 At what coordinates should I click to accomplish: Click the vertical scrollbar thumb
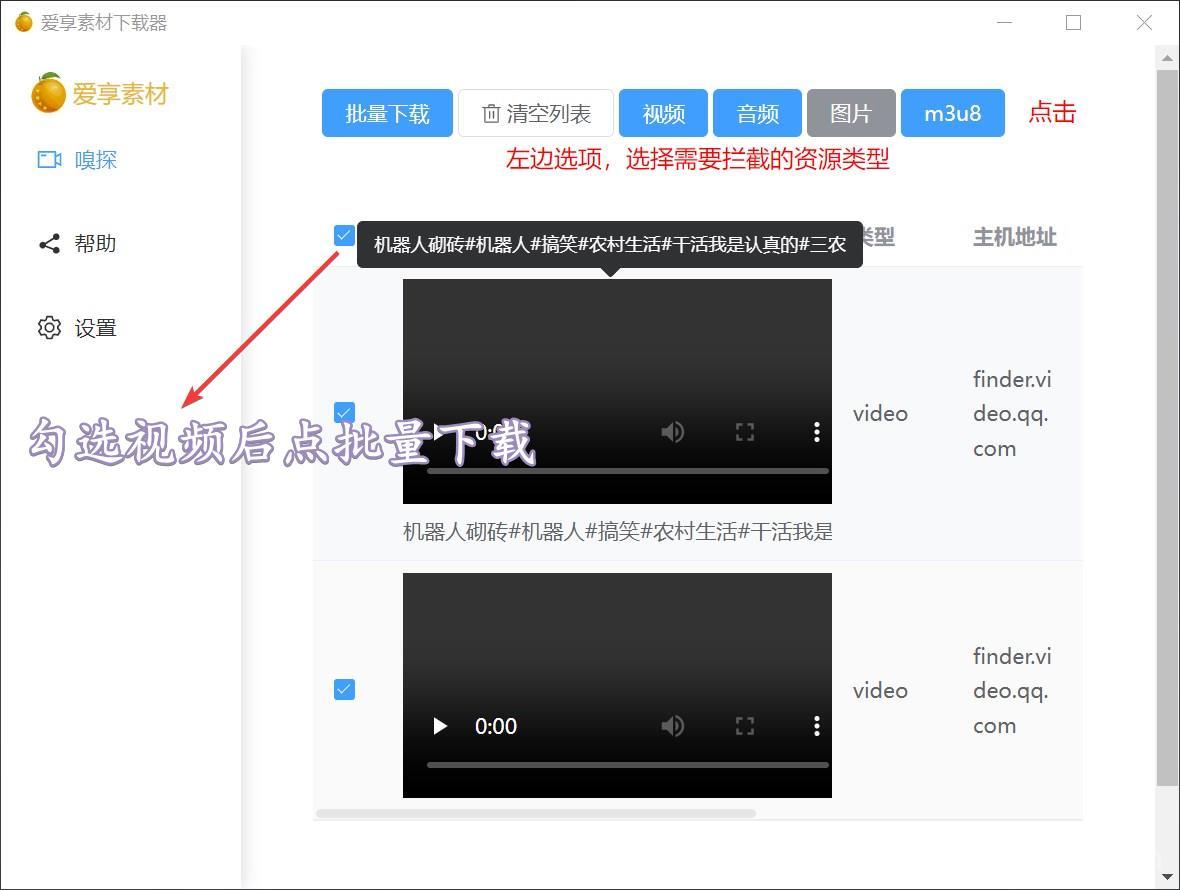click(1166, 427)
